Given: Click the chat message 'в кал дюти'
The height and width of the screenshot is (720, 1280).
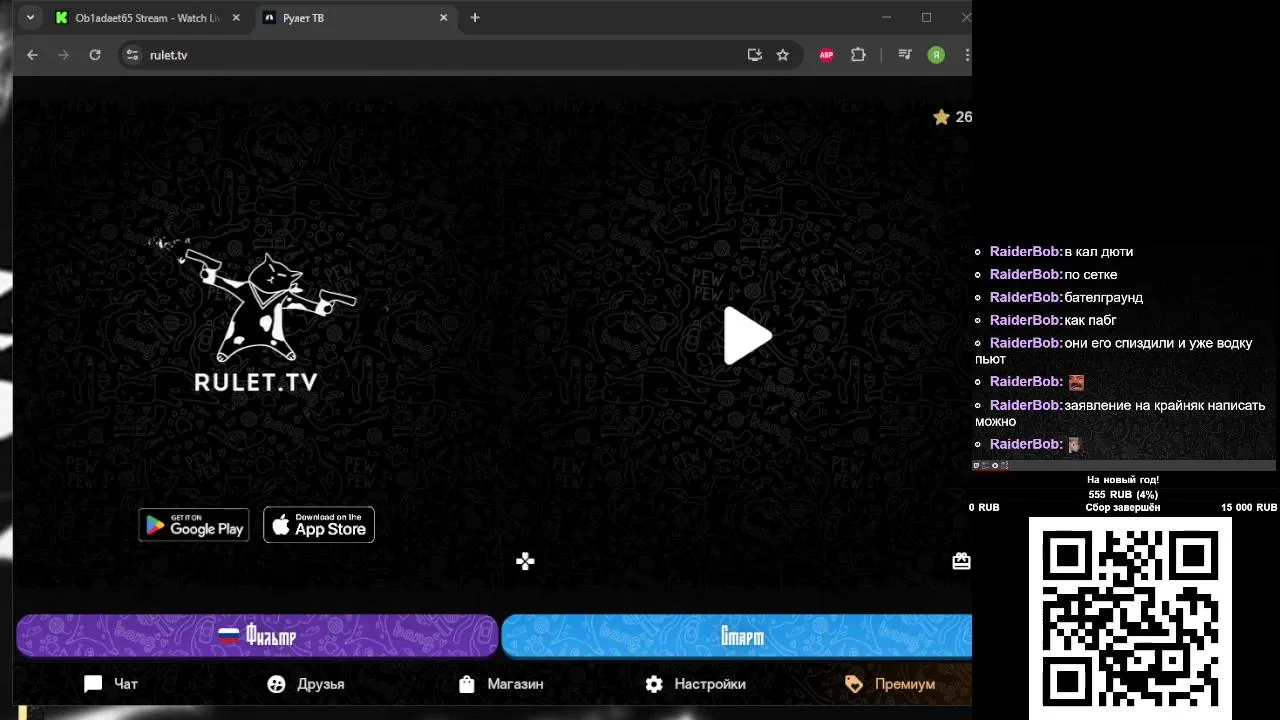Looking at the screenshot, I should (x=1099, y=252).
